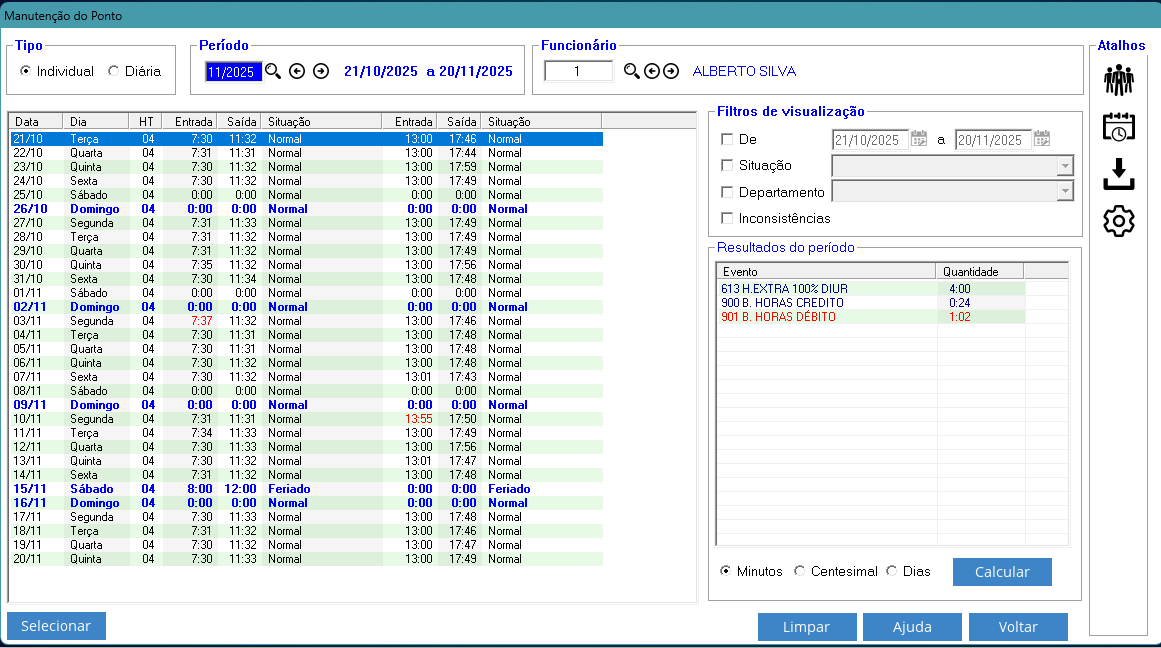Viewport: 1161px width, 648px height.
Task: Expand the Departamento dropdown
Action: coord(1065,192)
